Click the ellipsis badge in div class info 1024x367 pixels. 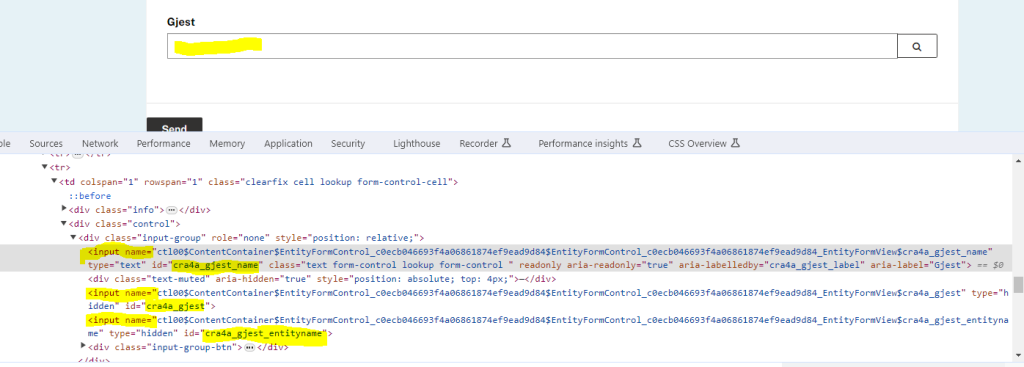[172, 210]
